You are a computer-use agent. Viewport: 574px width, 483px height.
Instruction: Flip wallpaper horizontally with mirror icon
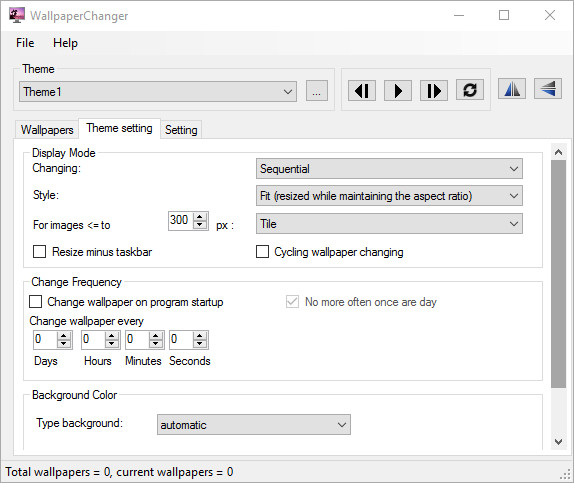512,89
